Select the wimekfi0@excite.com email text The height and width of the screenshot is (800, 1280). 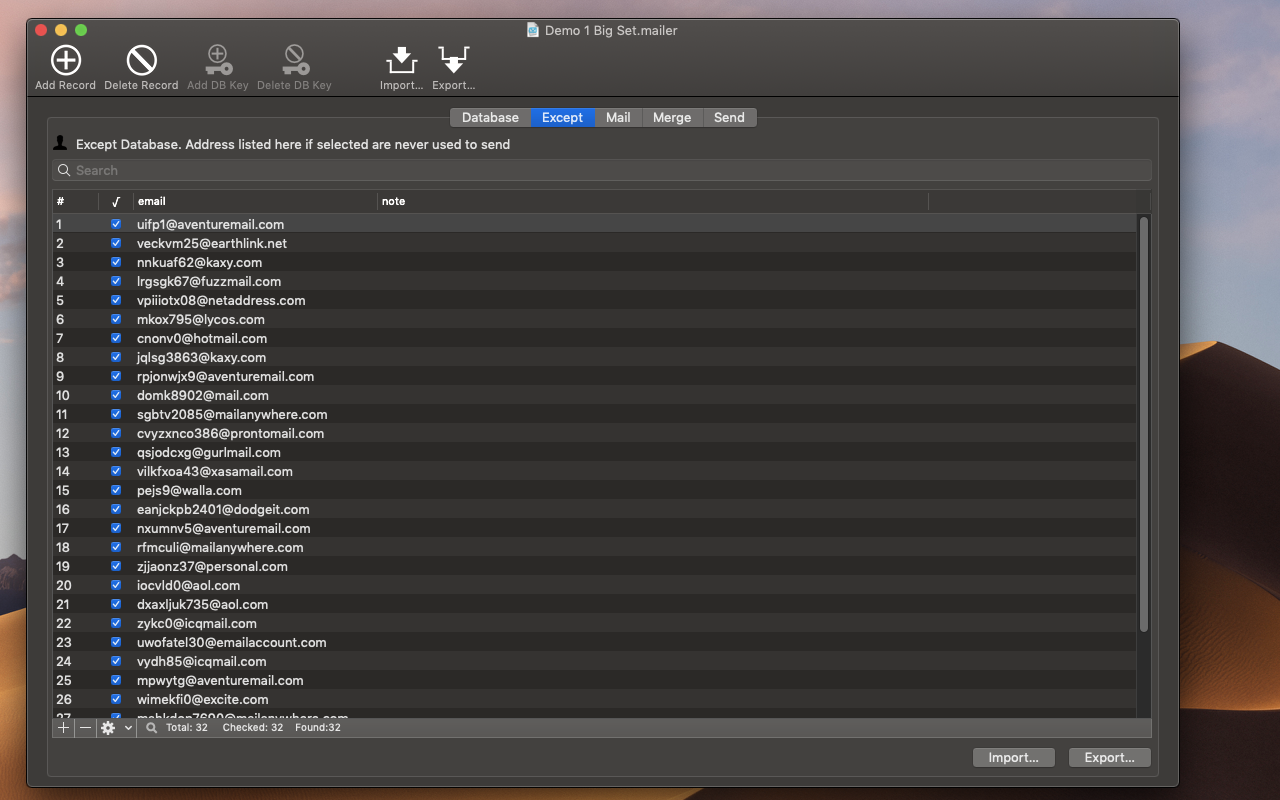pos(203,699)
